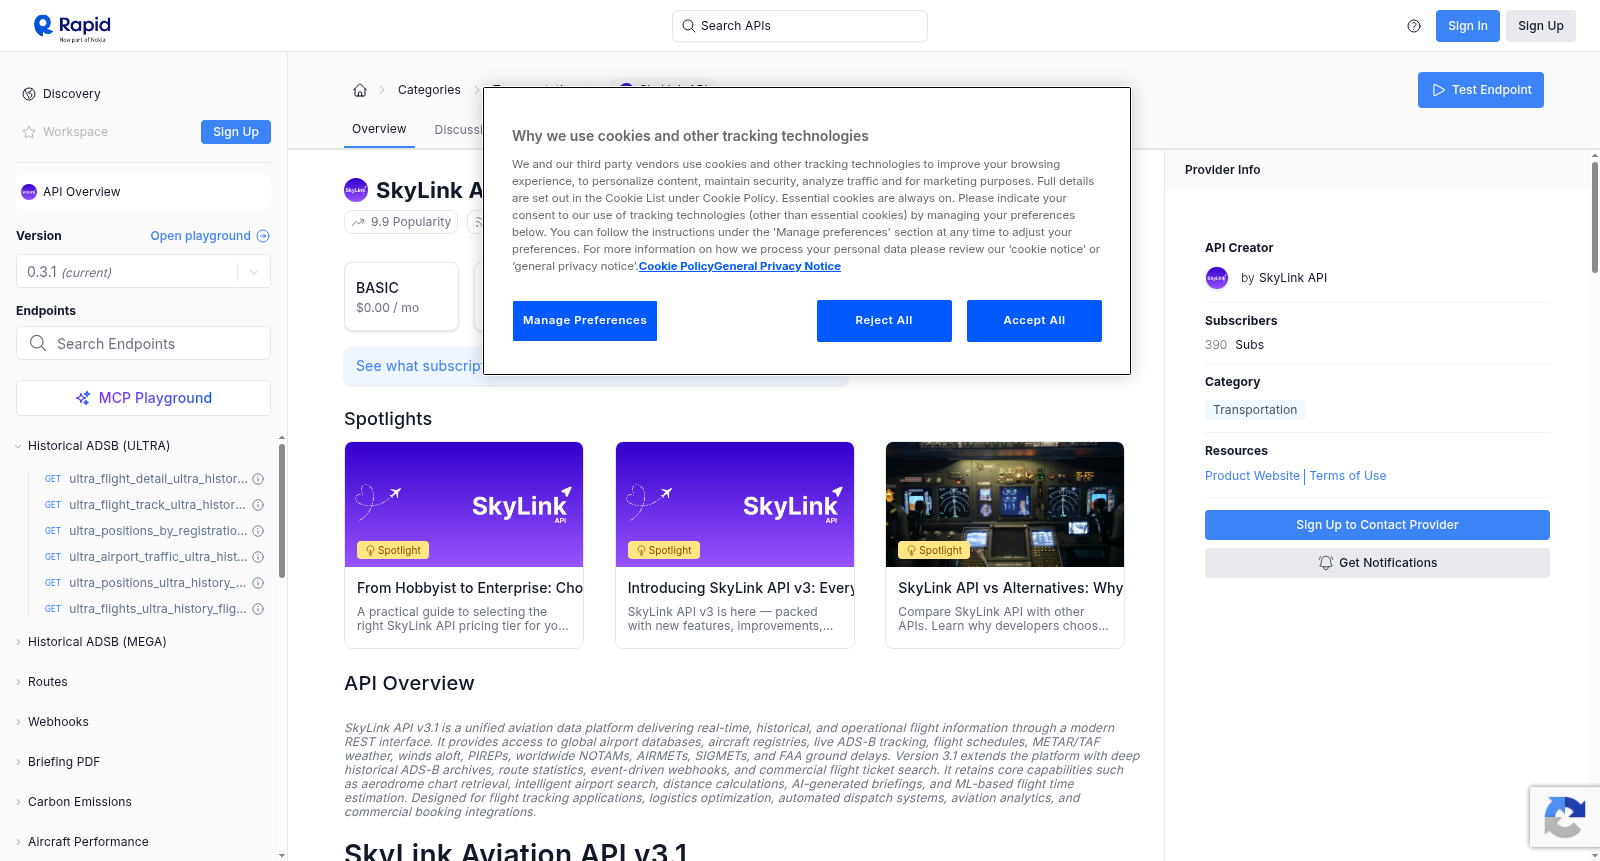Expand the Historical ADSB (MEGA) group

click(x=18, y=642)
